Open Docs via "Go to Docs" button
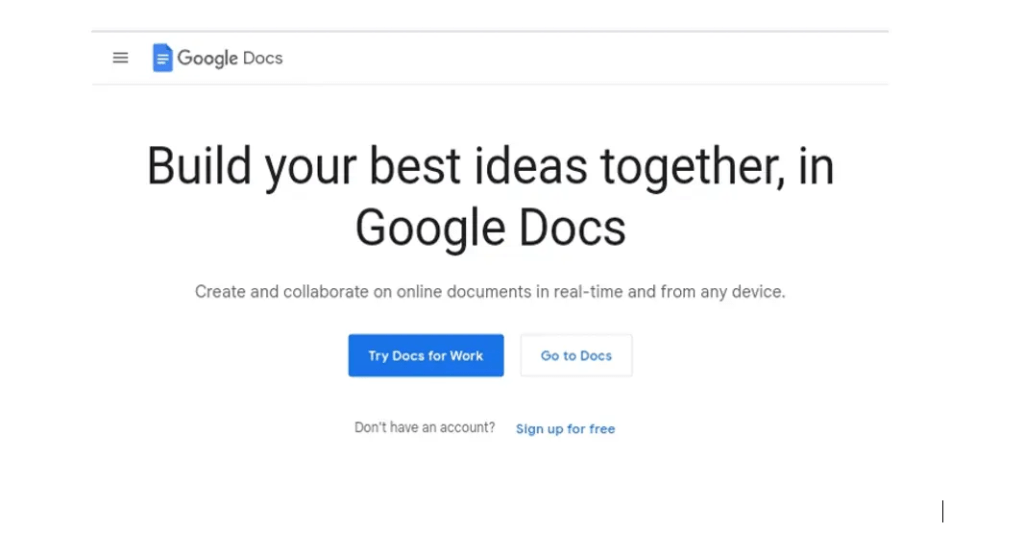Viewport: 1024px width, 558px height. coord(576,356)
